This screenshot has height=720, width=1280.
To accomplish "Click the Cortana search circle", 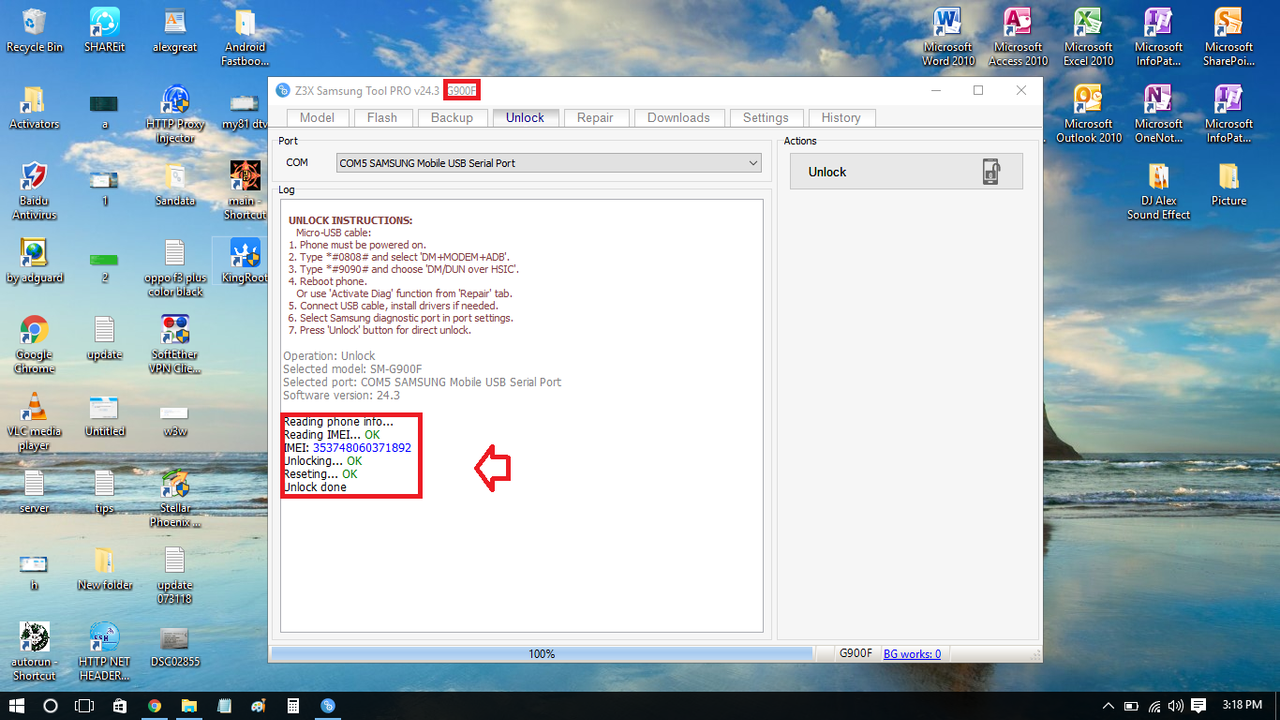I will click(x=51, y=706).
